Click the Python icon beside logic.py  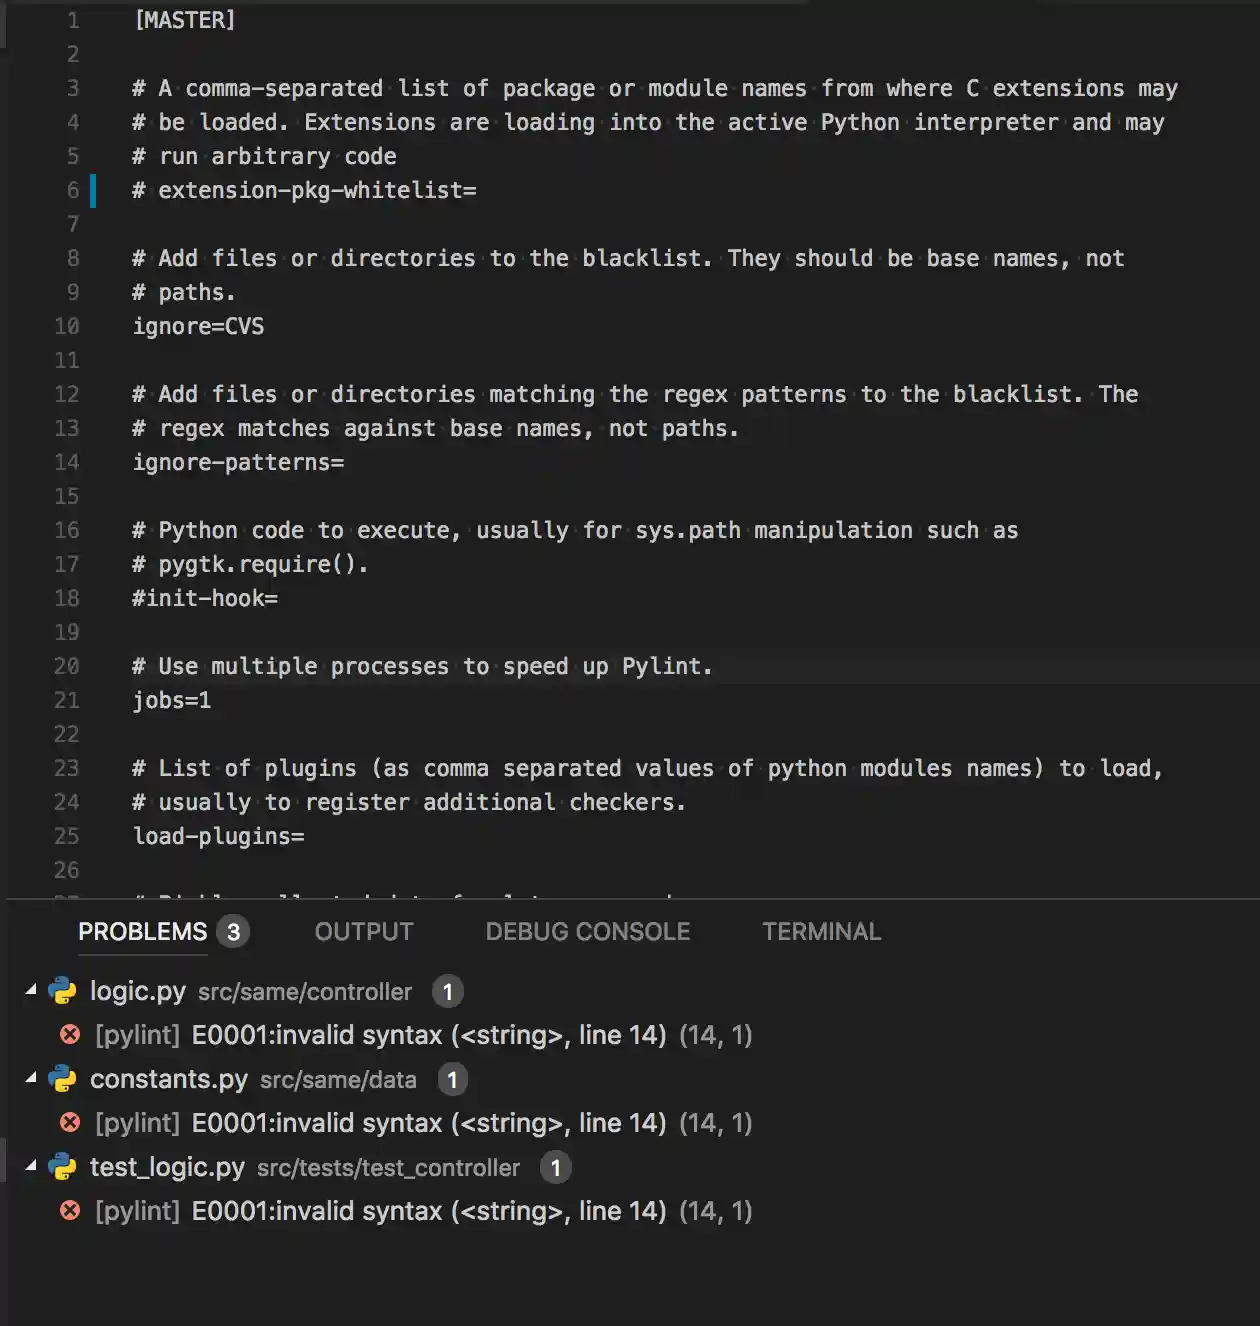pos(62,991)
